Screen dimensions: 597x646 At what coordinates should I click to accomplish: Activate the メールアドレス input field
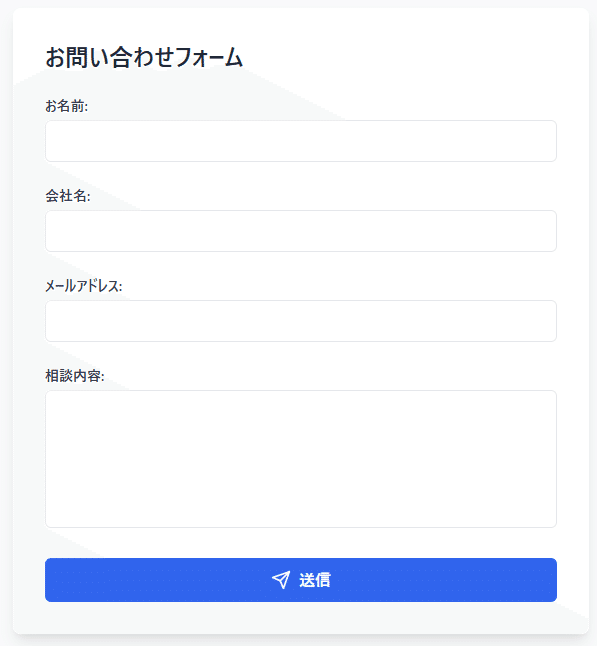point(301,321)
